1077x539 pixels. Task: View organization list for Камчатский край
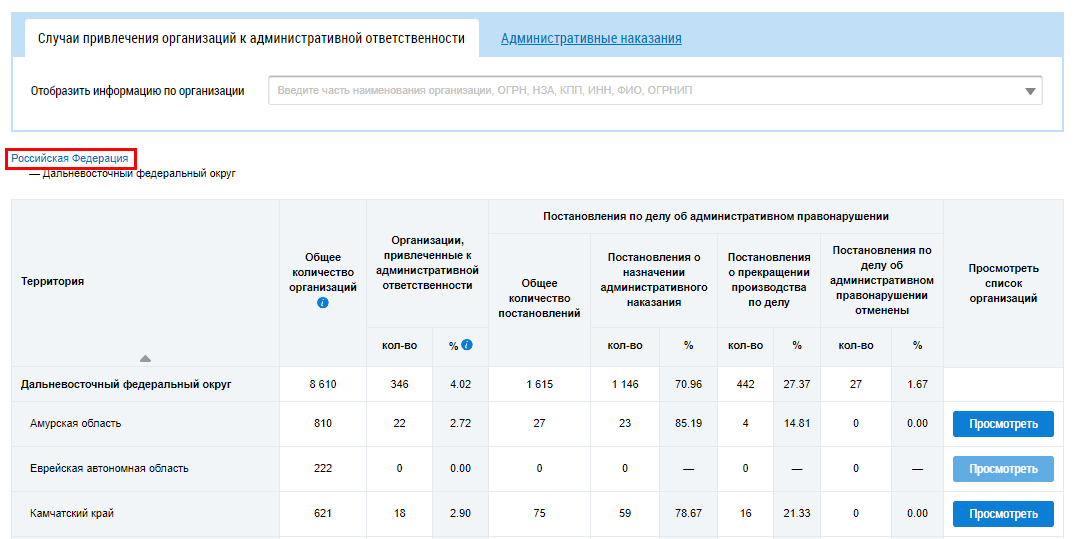1002,514
